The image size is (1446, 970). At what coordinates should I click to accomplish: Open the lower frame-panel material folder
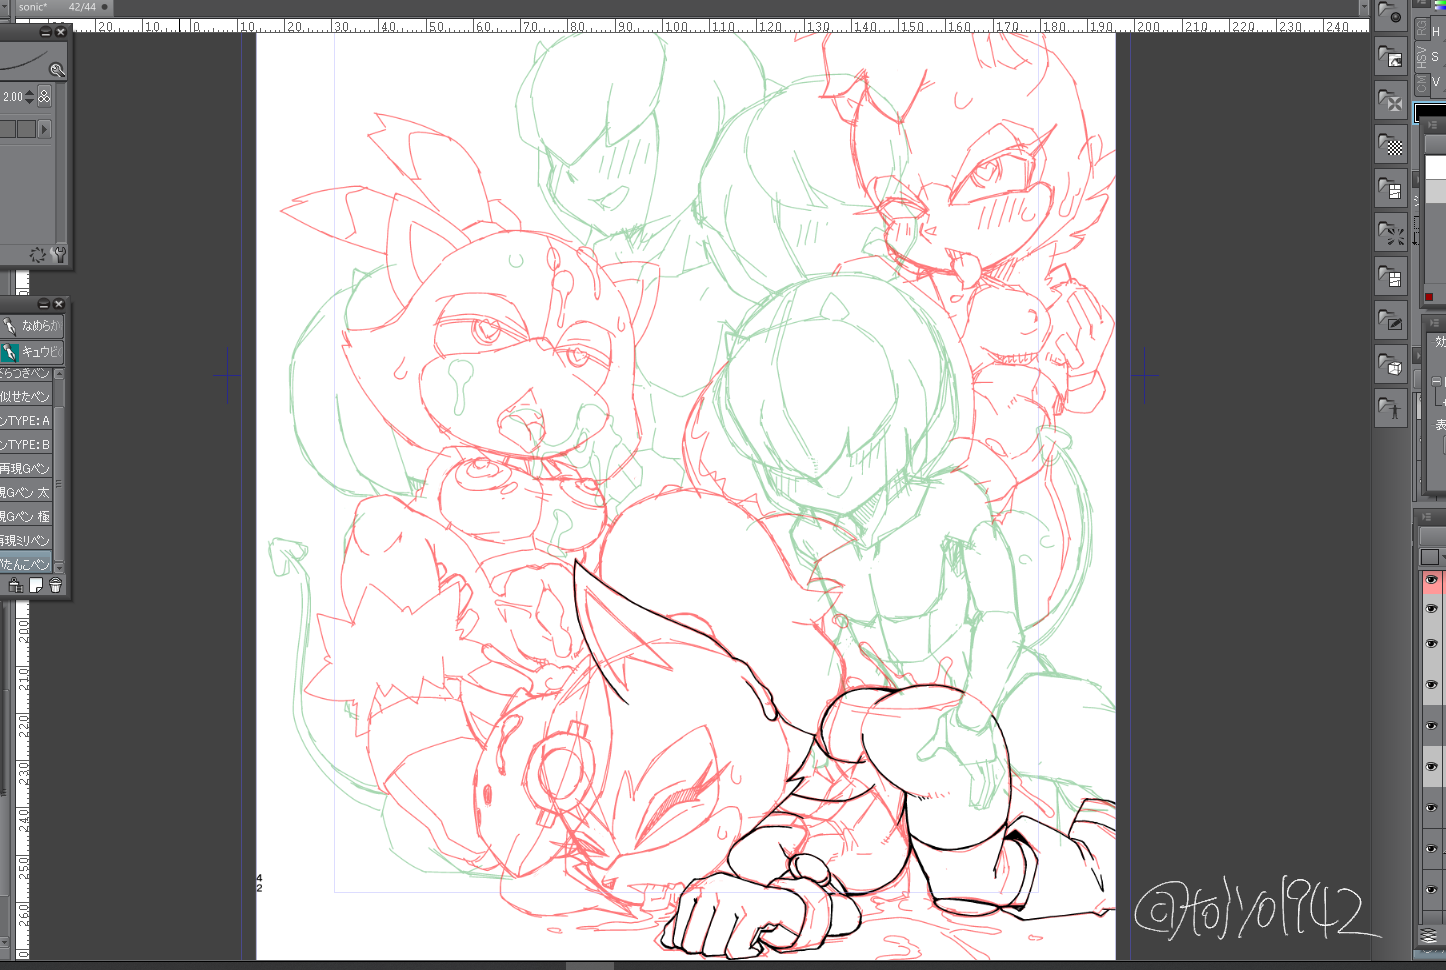(x=1391, y=276)
